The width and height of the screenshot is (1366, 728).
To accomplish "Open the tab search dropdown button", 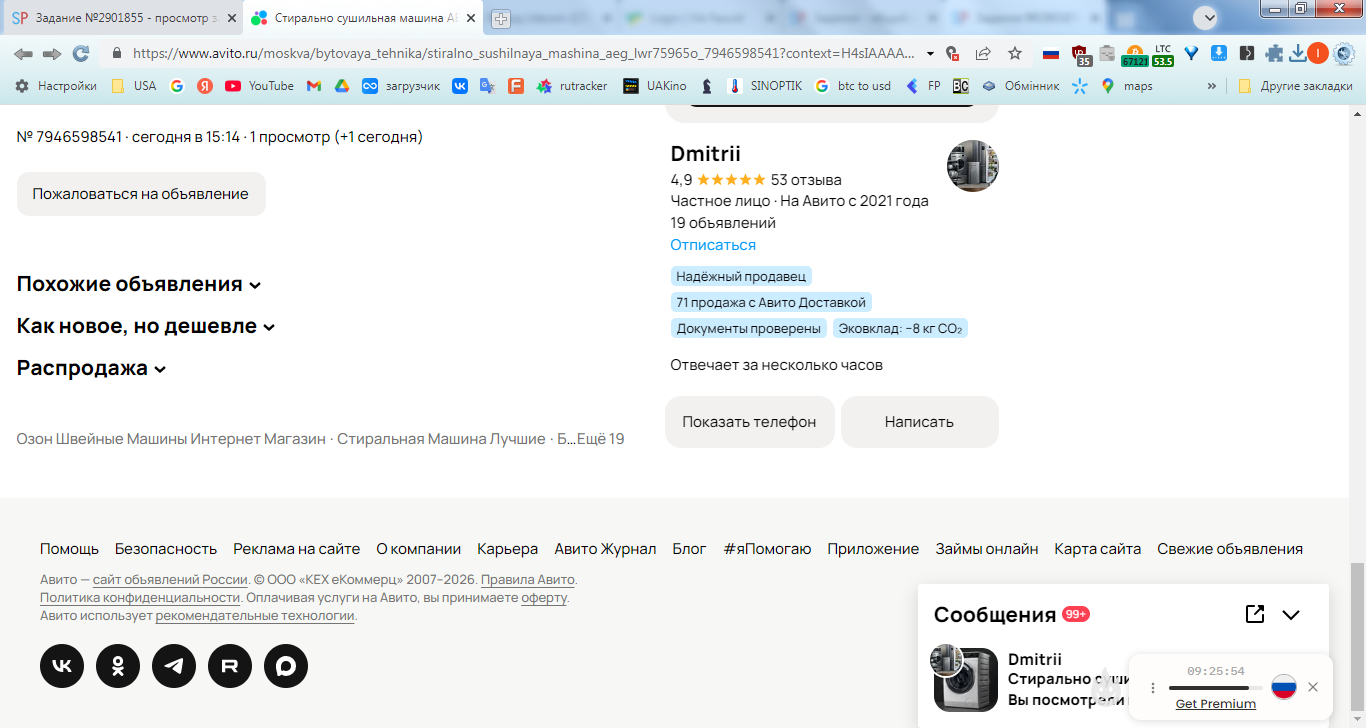I will [1206, 17].
